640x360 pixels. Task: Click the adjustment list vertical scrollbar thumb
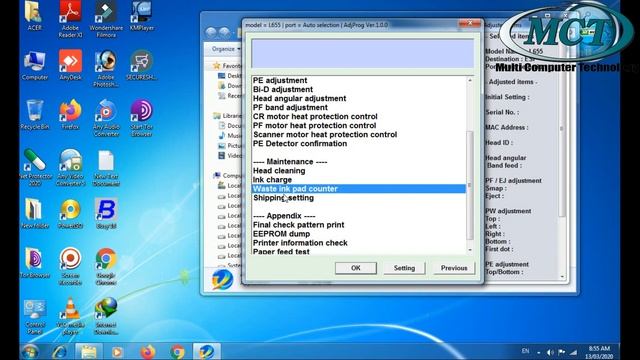470,185
